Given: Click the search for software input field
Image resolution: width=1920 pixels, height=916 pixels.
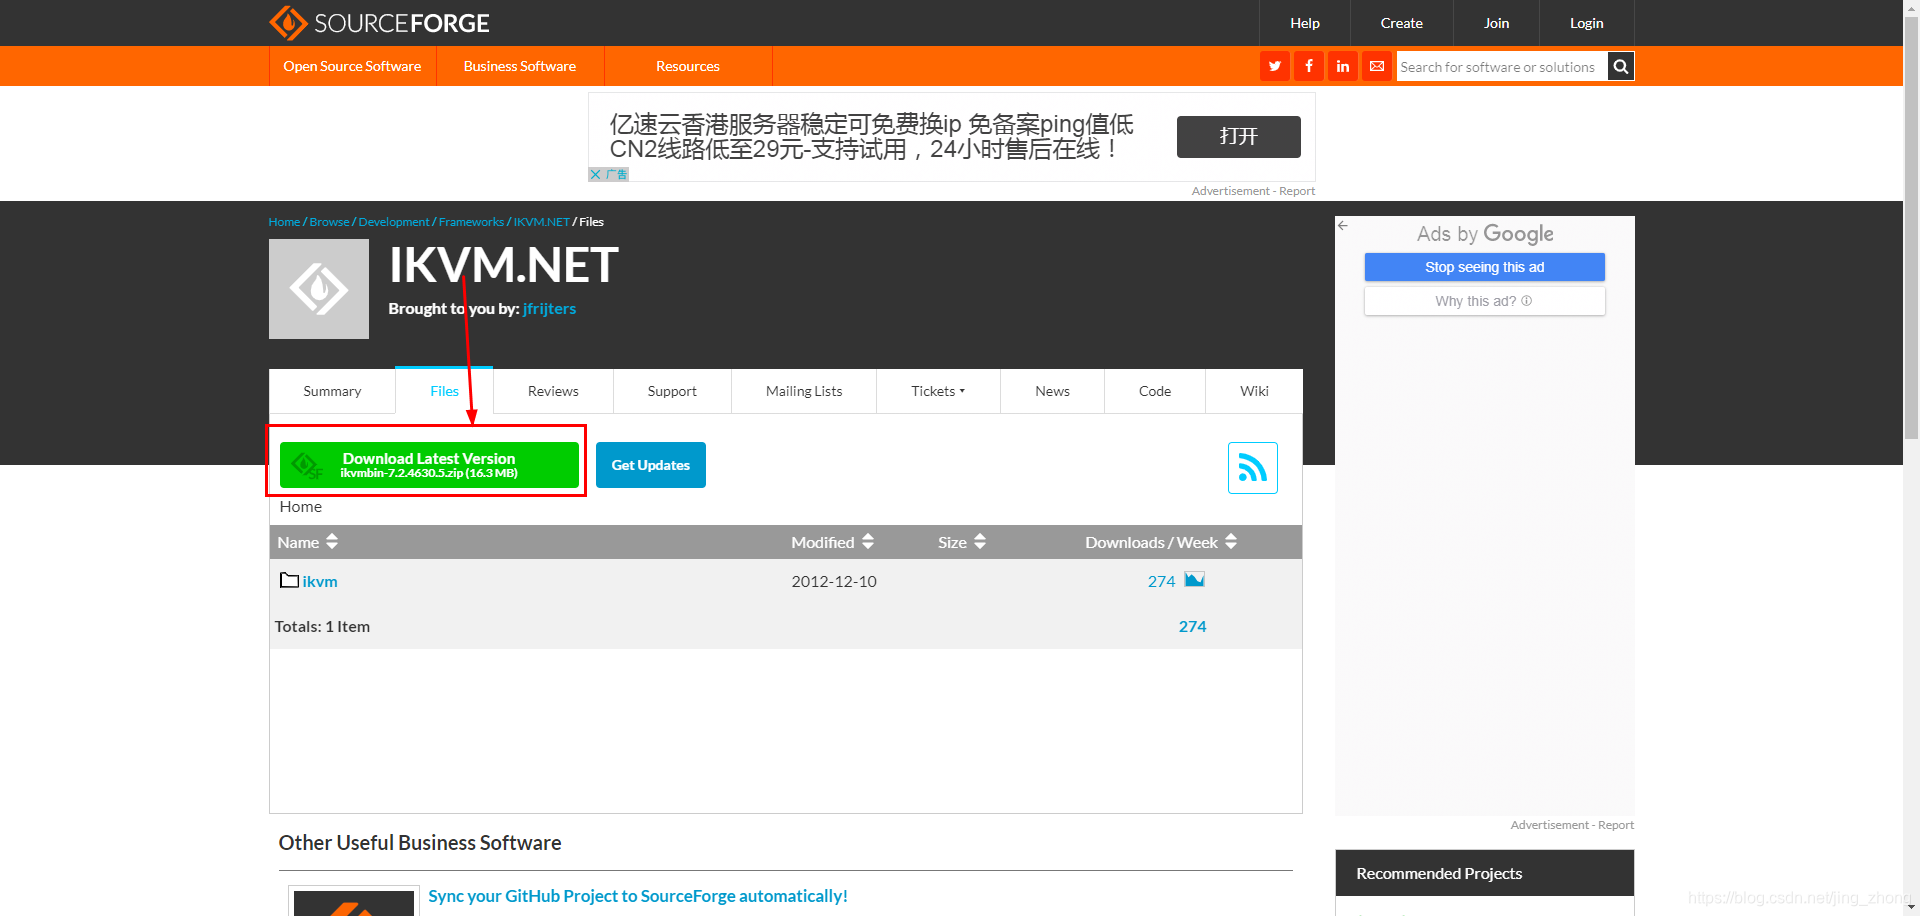Looking at the screenshot, I should click(x=1500, y=66).
